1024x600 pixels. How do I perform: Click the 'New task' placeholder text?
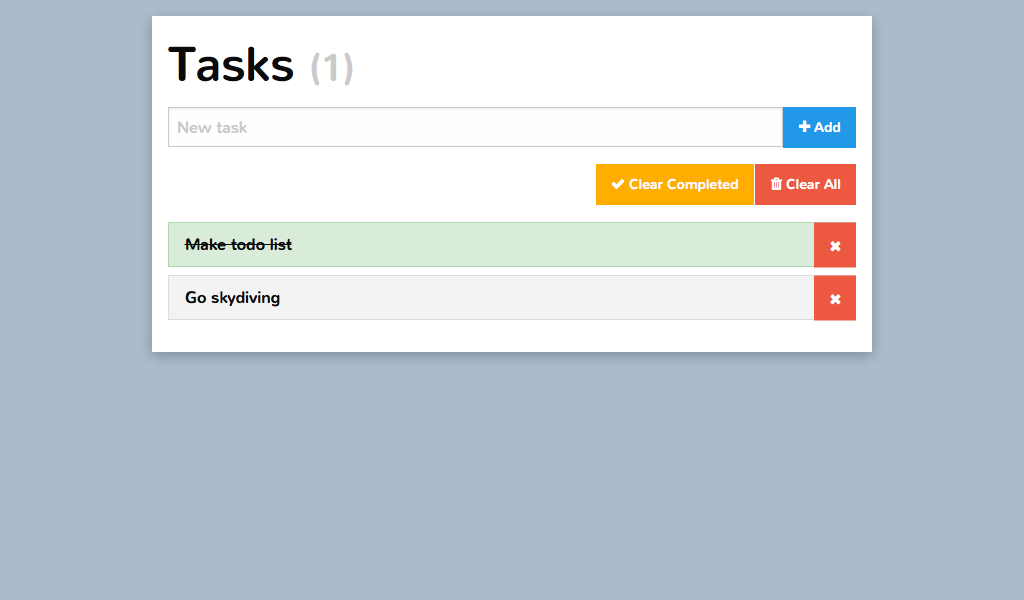point(212,128)
